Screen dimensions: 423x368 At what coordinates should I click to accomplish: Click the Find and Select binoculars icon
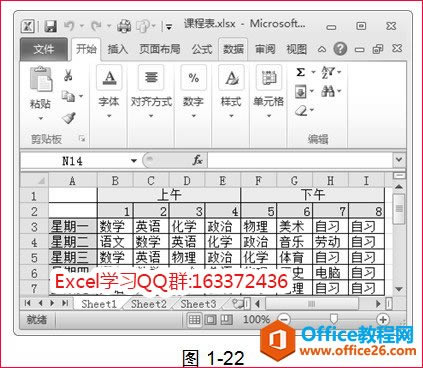(x=328, y=91)
